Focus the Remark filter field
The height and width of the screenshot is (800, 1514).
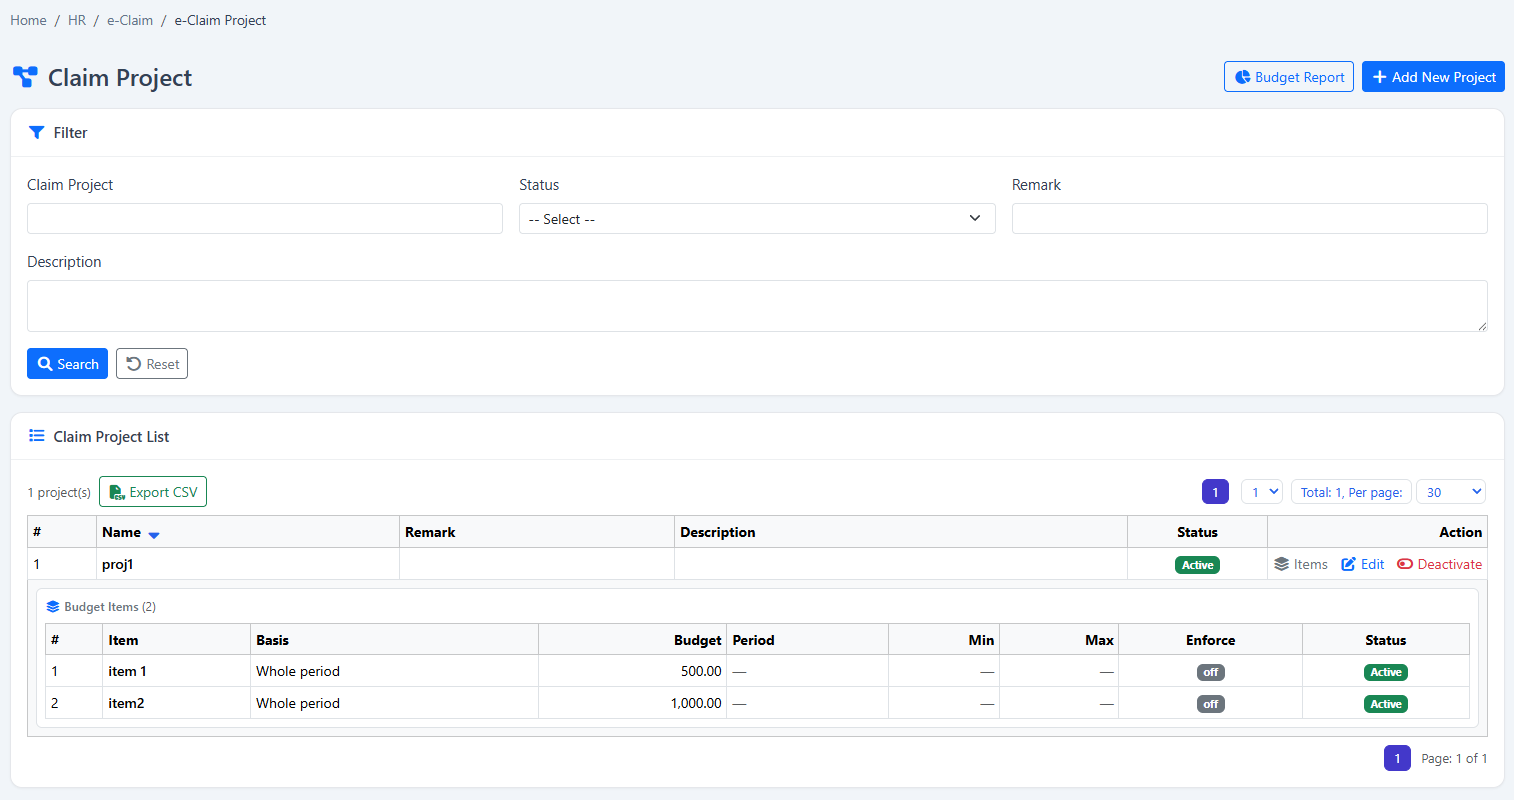1250,219
